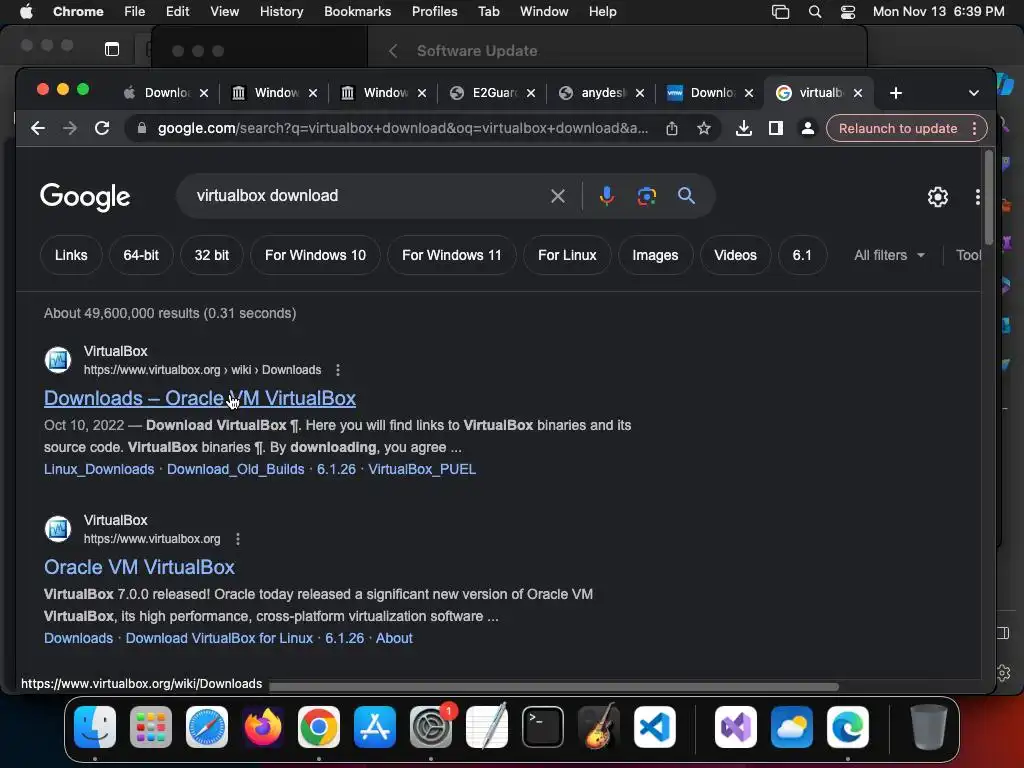Switch to Videos results
1024x768 pixels.
tap(735, 255)
